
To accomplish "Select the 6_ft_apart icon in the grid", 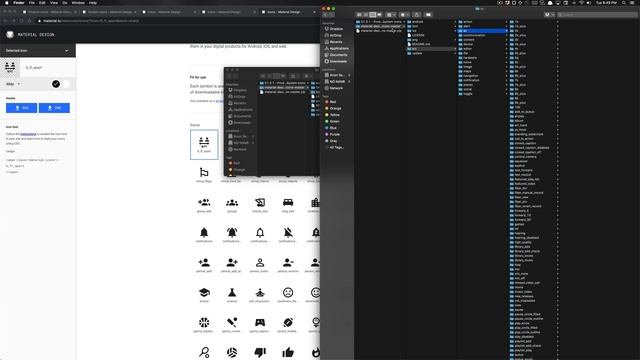I will 204,144.
